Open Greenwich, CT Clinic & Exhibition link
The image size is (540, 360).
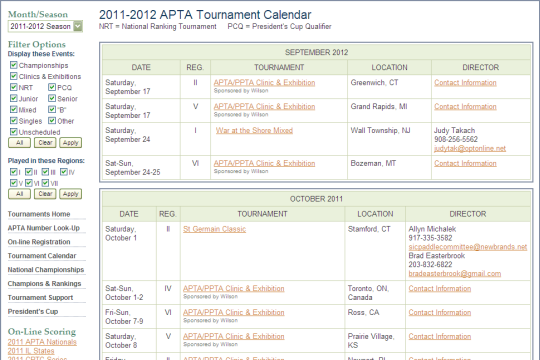(264, 83)
